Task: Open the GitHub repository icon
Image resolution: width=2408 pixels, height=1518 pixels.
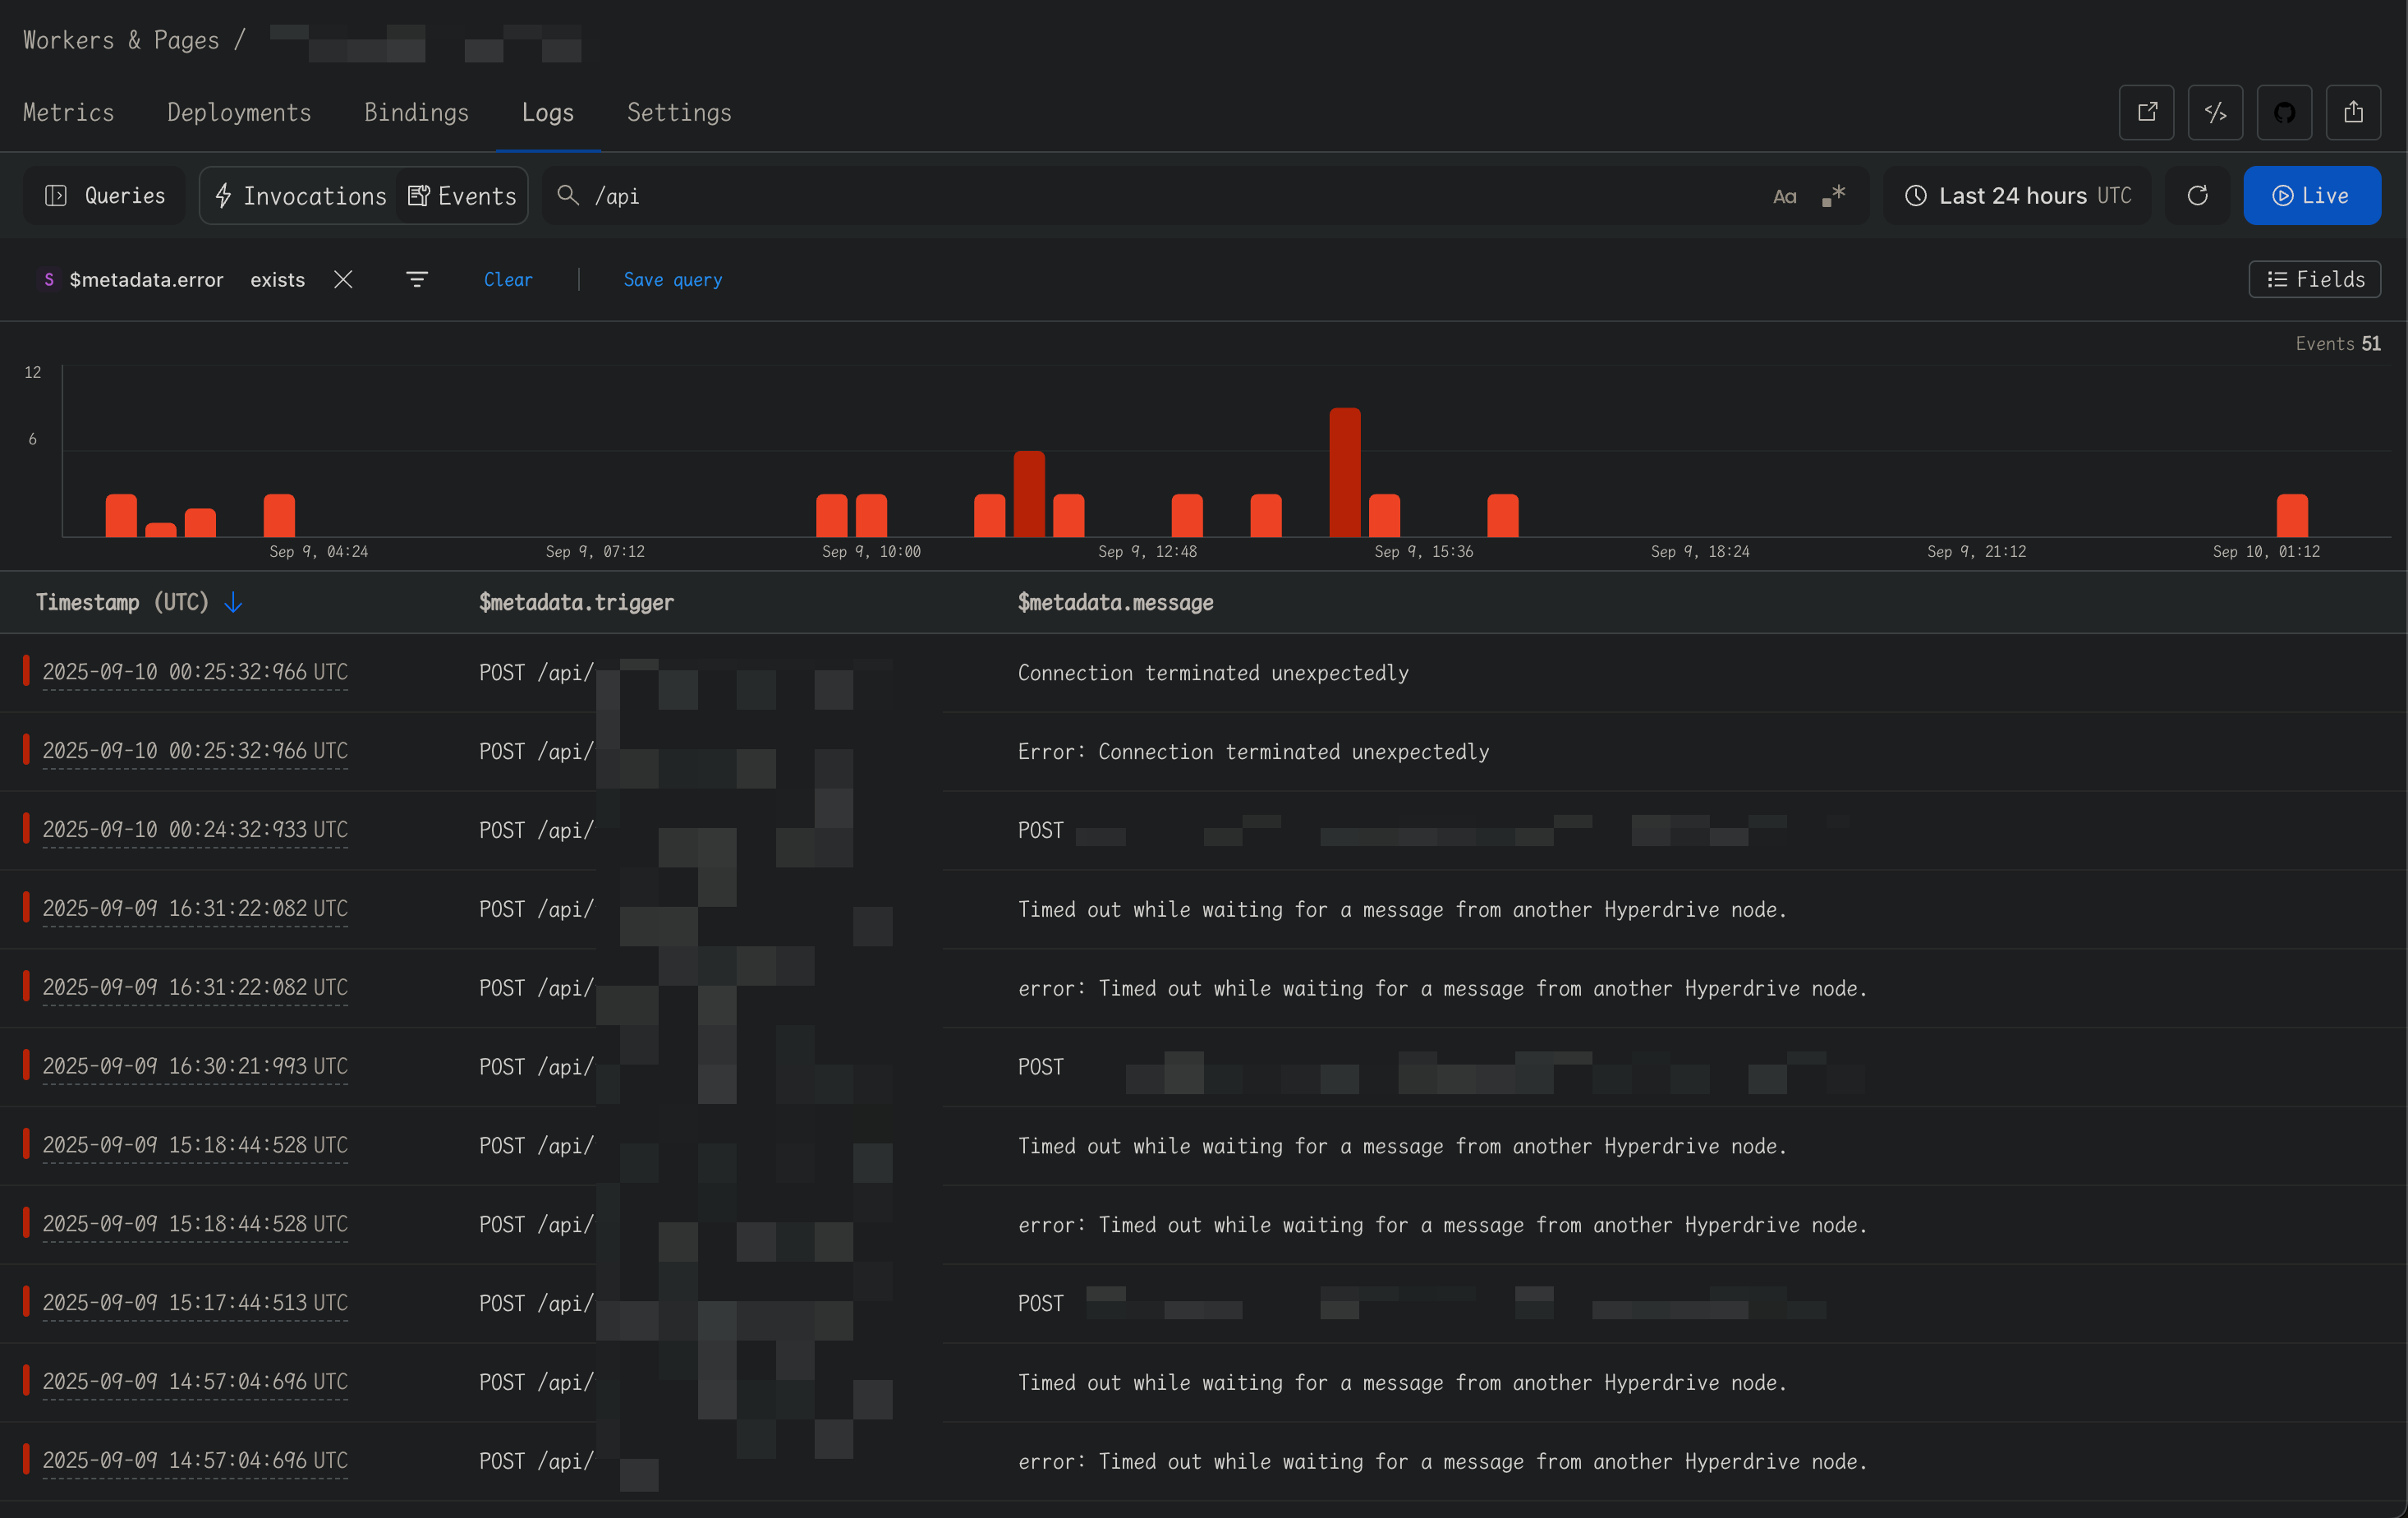Action: pyautogui.click(x=2284, y=112)
